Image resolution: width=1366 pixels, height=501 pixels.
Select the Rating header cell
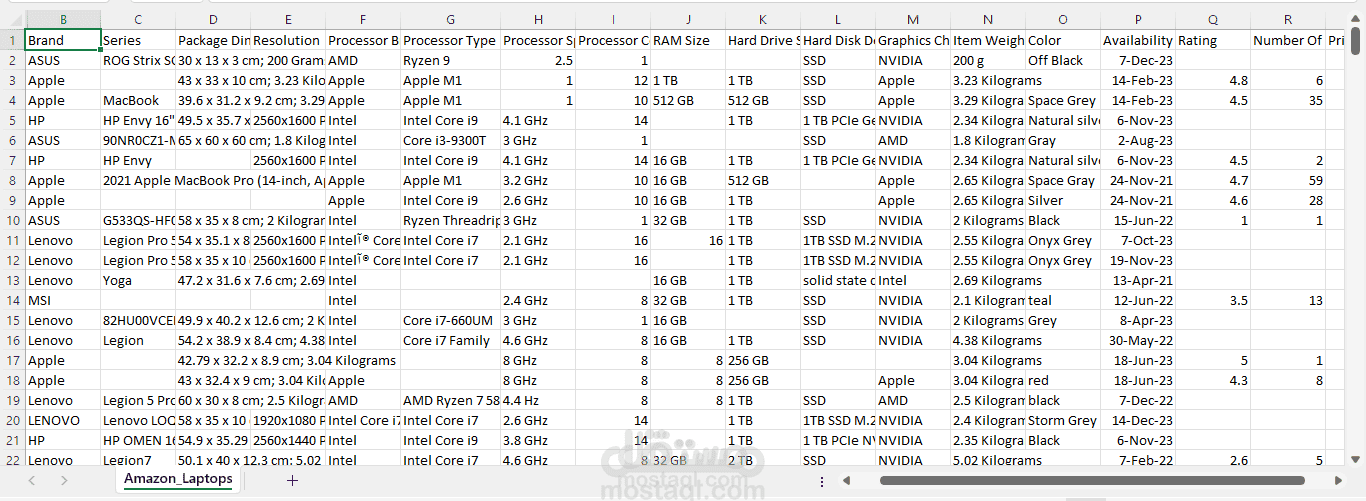pyautogui.click(x=1213, y=41)
